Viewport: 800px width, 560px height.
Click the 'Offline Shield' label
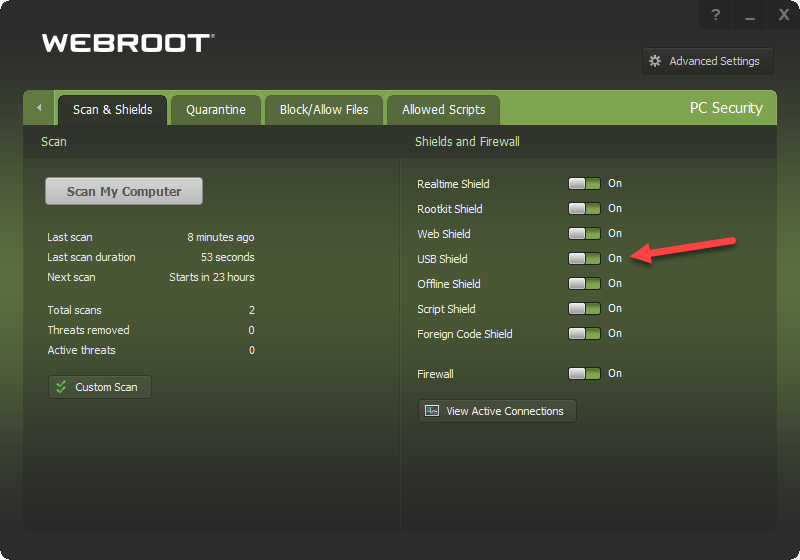tap(448, 284)
